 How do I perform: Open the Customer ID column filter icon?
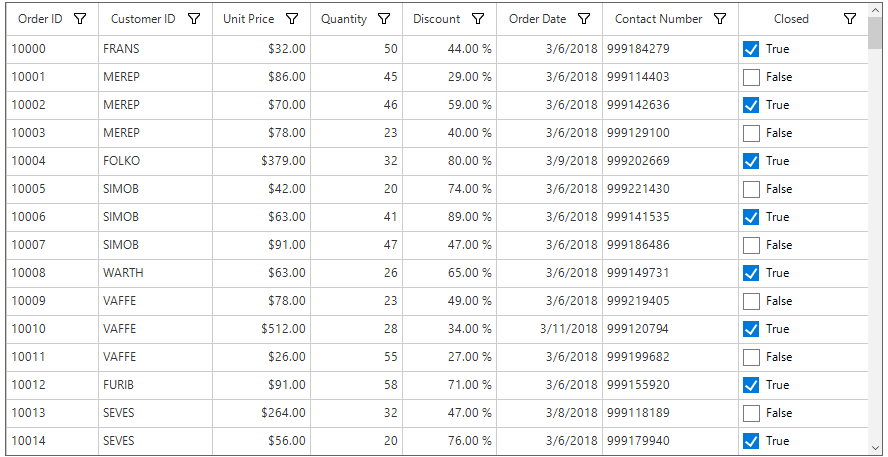(194, 19)
